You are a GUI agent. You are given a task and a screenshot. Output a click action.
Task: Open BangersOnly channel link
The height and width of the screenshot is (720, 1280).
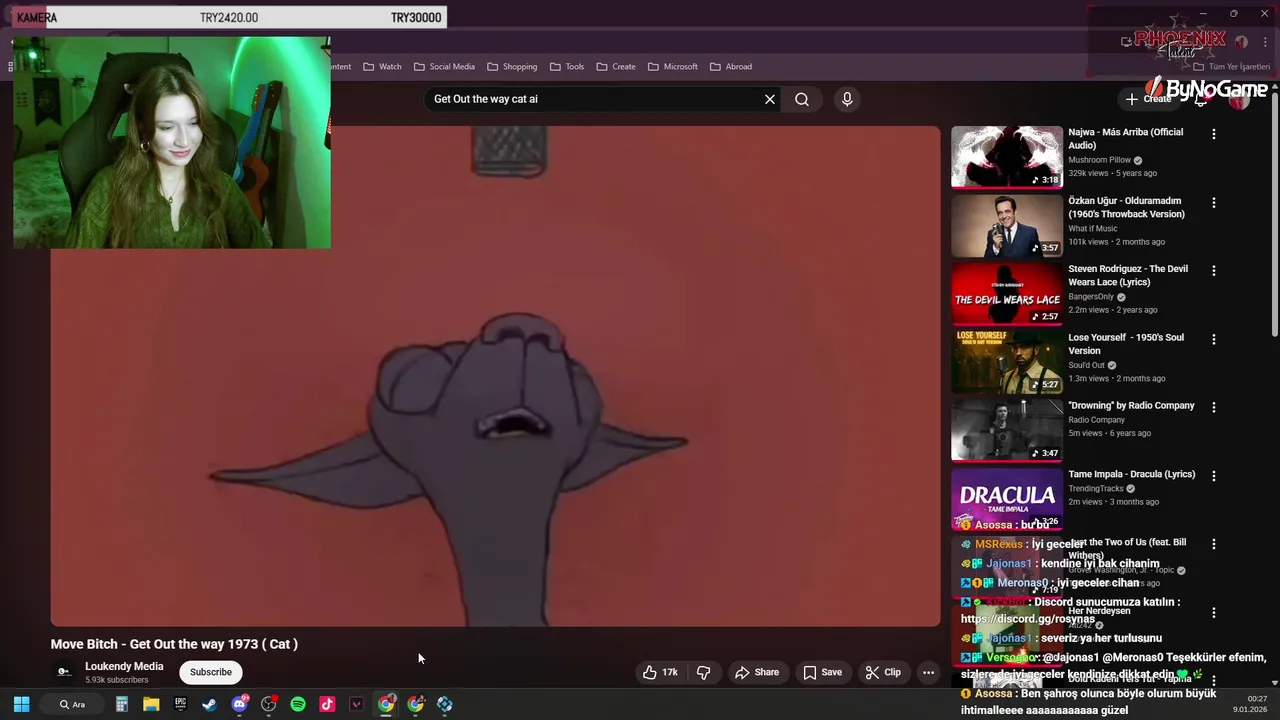1091,297
